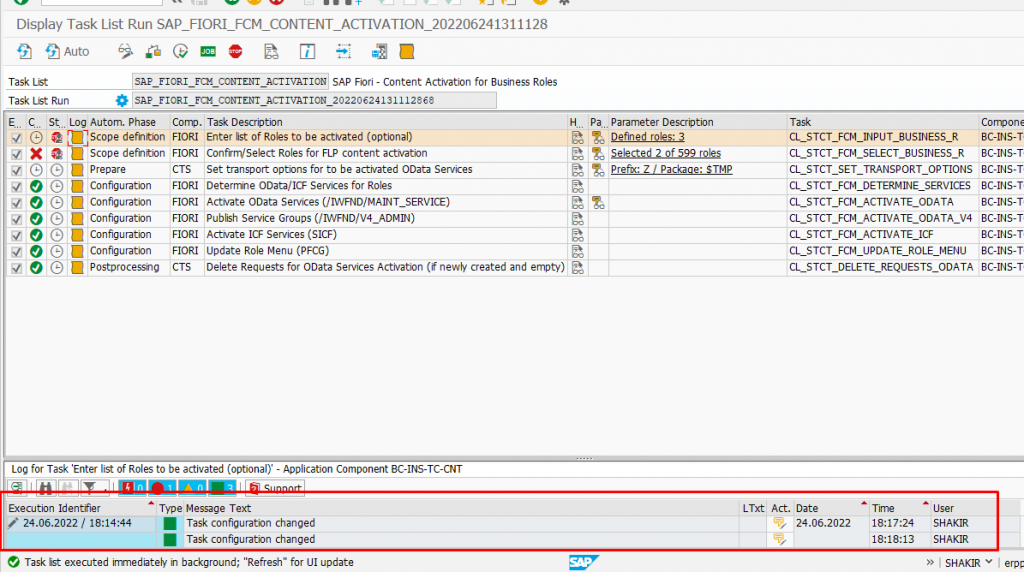The width and height of the screenshot is (1024, 572).
Task: Click the » expander in the status bar
Action: [x=930, y=562]
